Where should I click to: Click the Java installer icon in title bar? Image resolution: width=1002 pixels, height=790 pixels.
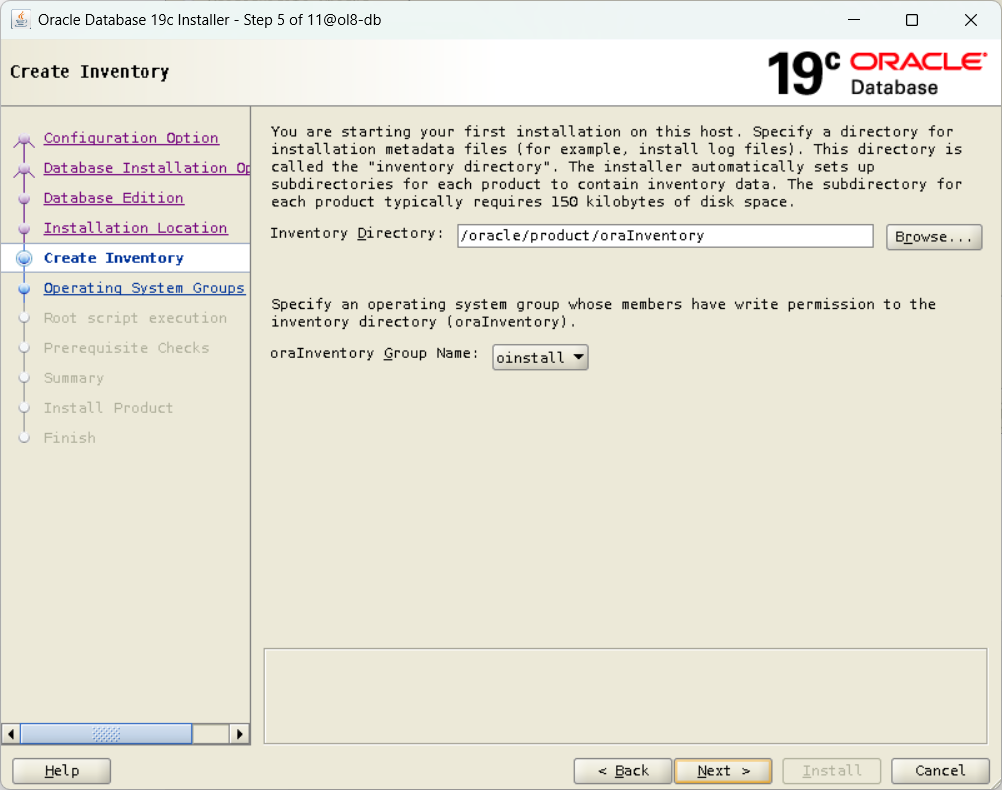(x=20, y=20)
